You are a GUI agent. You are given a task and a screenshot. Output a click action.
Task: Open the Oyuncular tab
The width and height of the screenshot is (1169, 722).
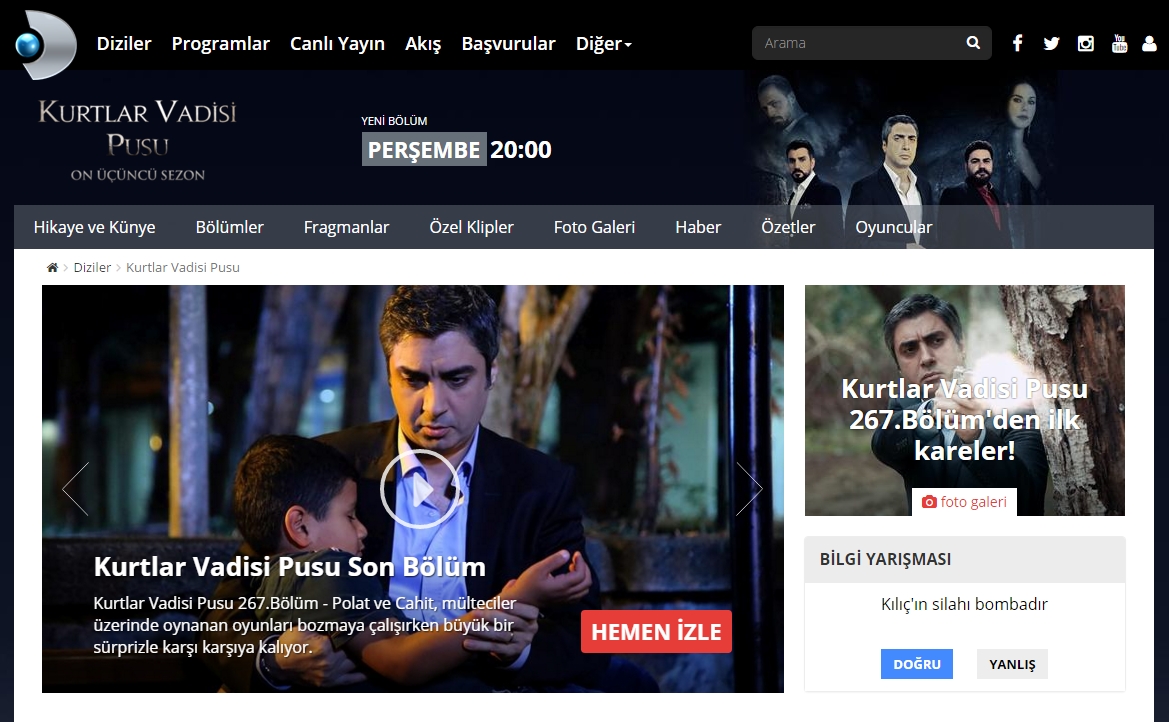(893, 227)
